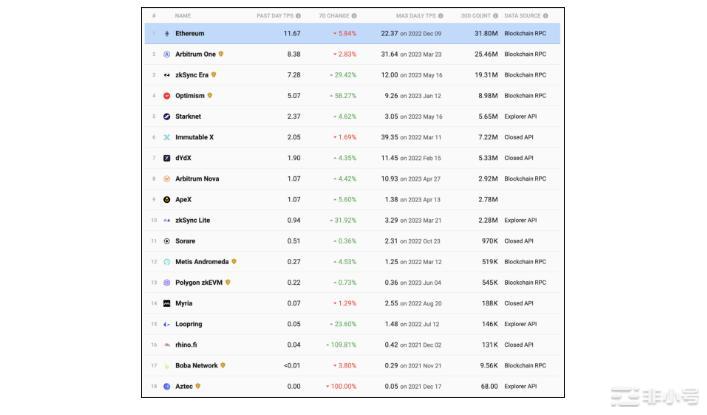707x415 pixels.
Task: Click the ApeX logo icon
Action: click(166, 200)
